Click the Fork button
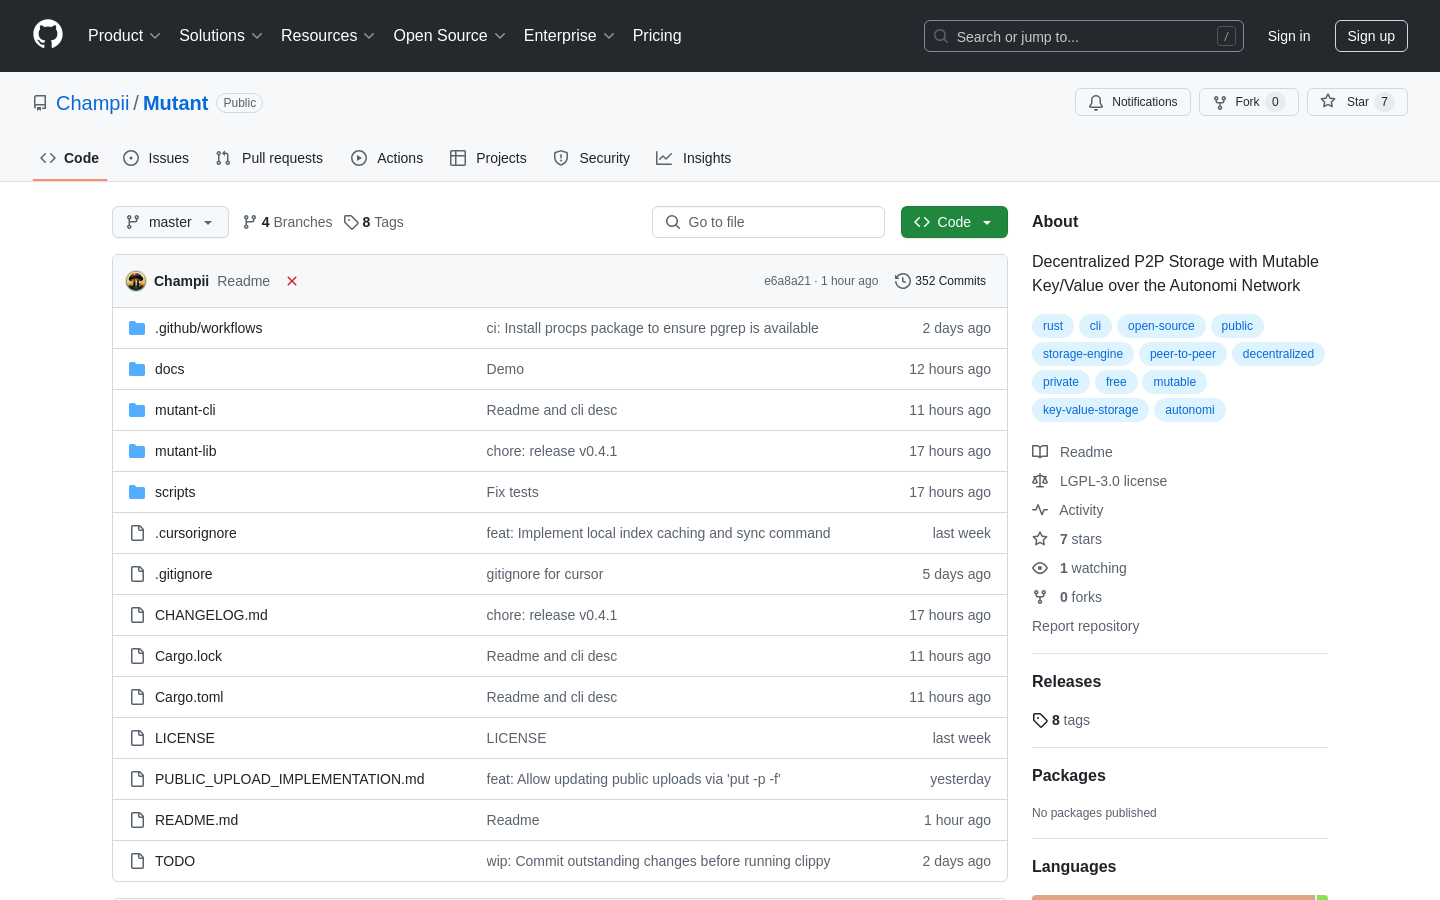The height and width of the screenshot is (900, 1440). (x=1248, y=102)
